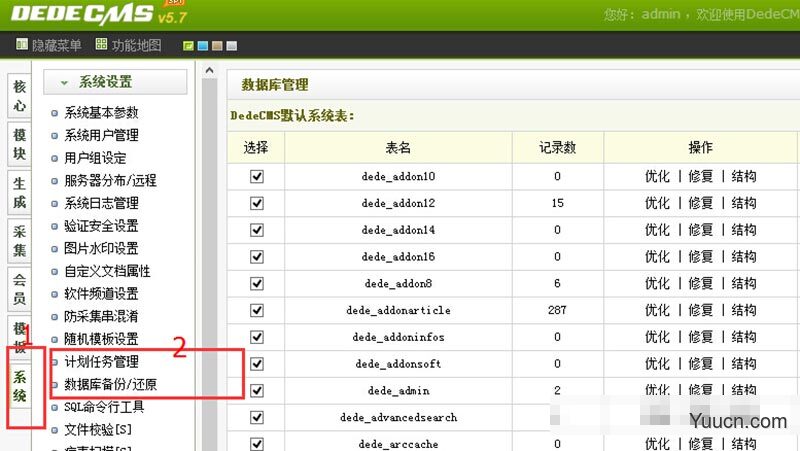
Task: Click 优化 for dede_addon12 table
Action: pyautogui.click(x=657, y=203)
